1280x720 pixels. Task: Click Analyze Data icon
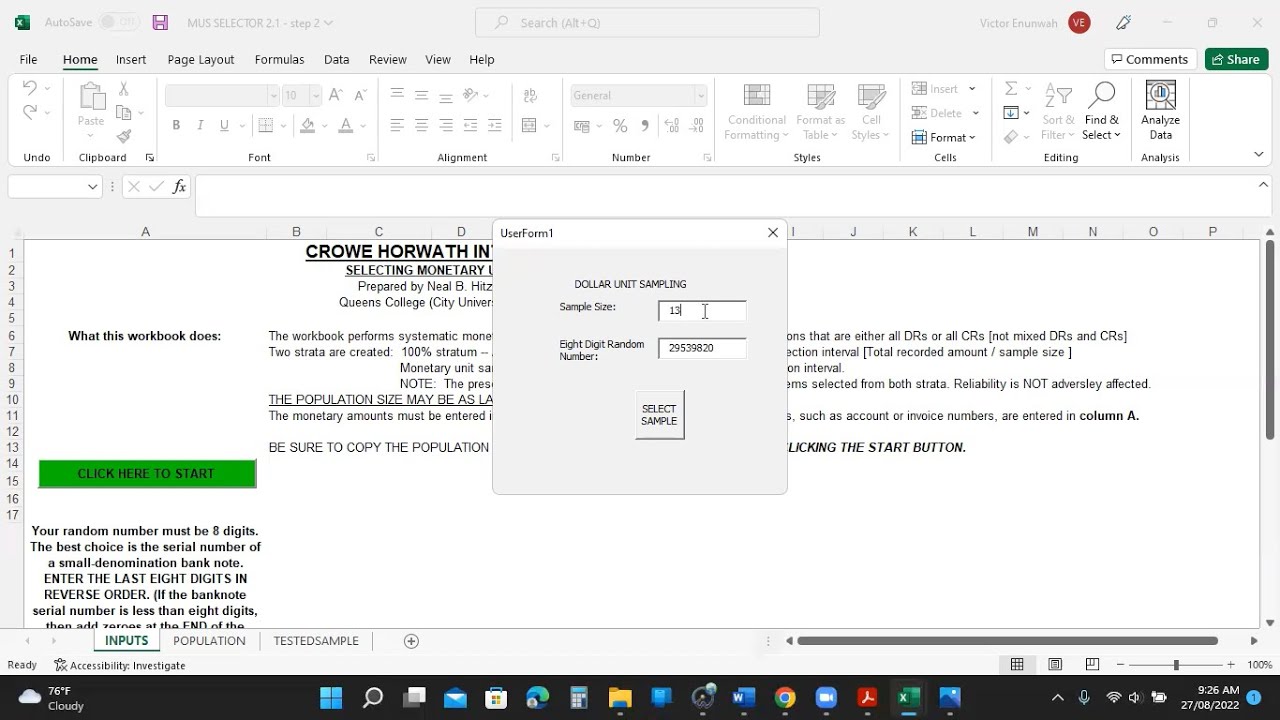[1160, 112]
